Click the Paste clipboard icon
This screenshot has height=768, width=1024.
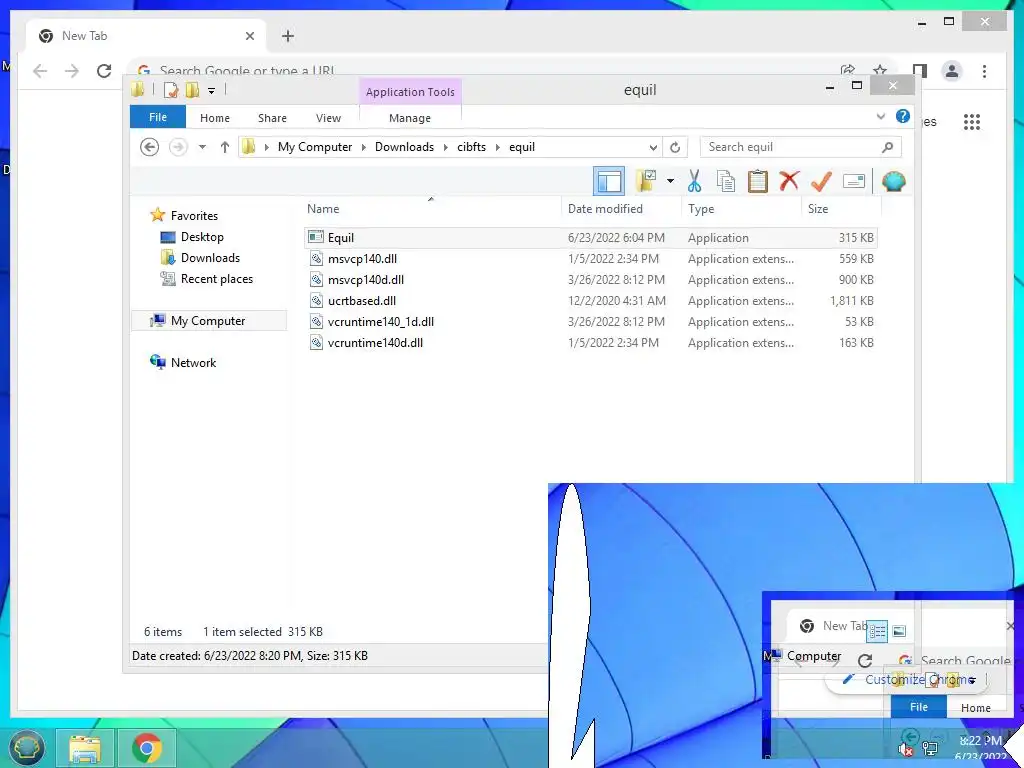(758, 181)
